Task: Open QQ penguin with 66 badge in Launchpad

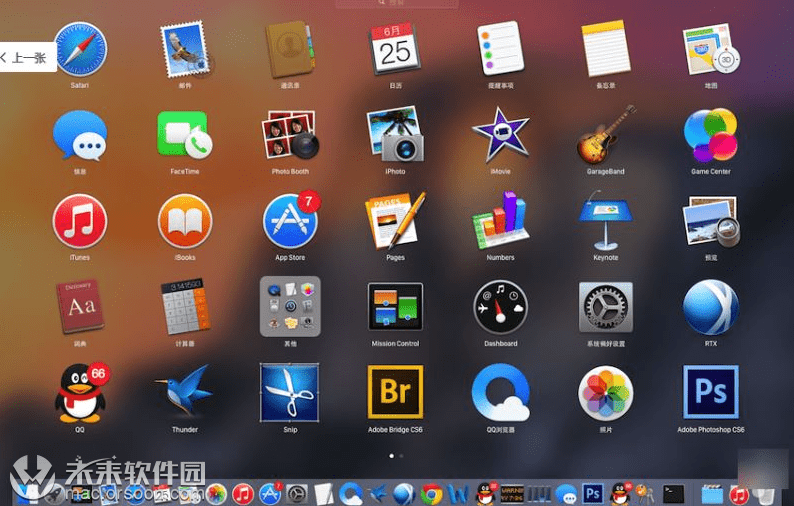Action: pos(81,393)
